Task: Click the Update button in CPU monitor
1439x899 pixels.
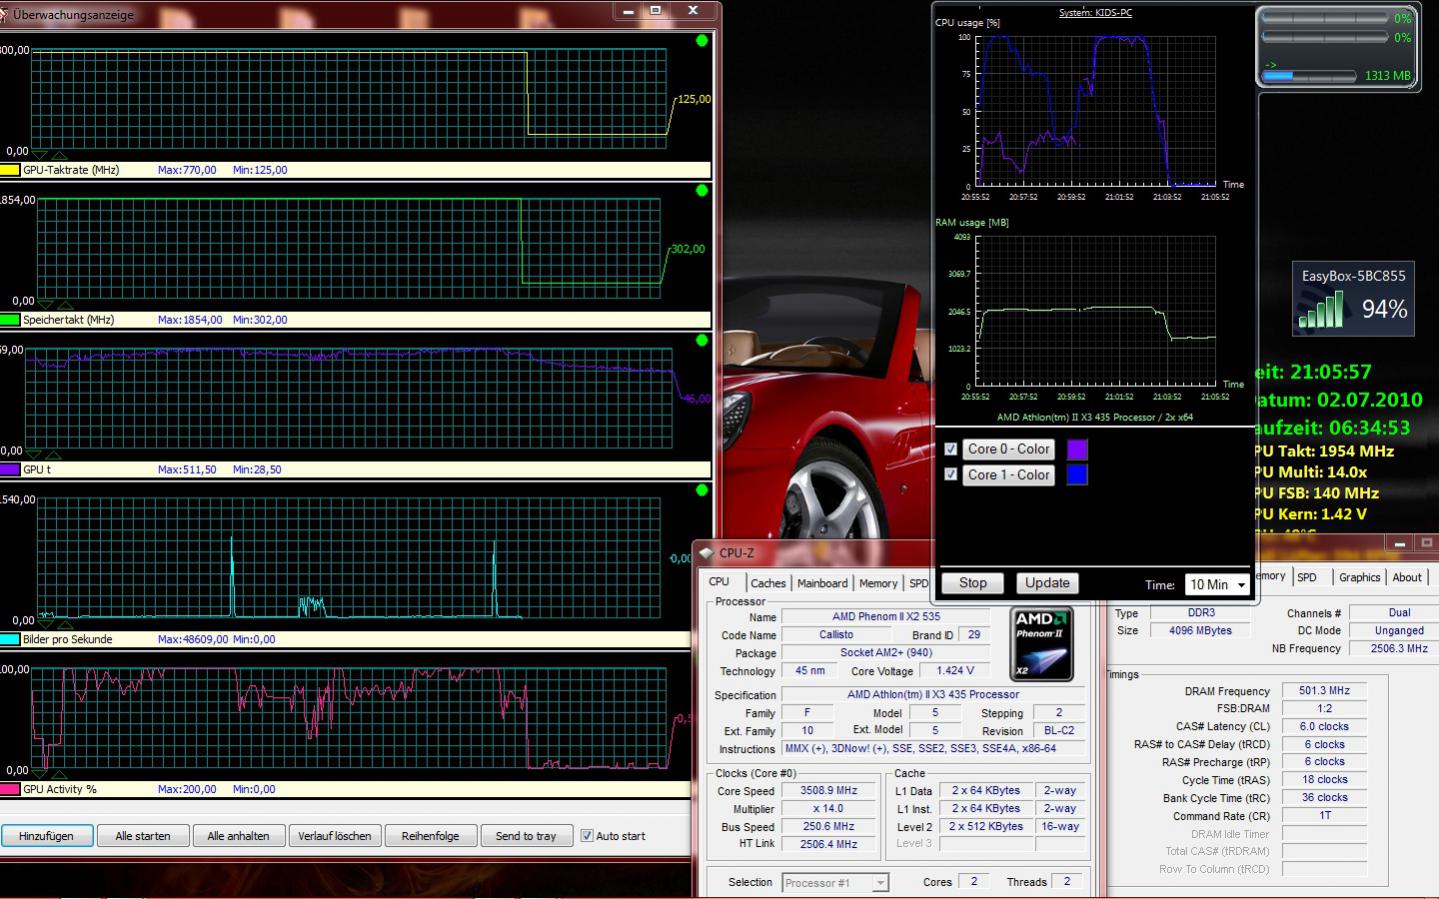Action: tap(1047, 583)
